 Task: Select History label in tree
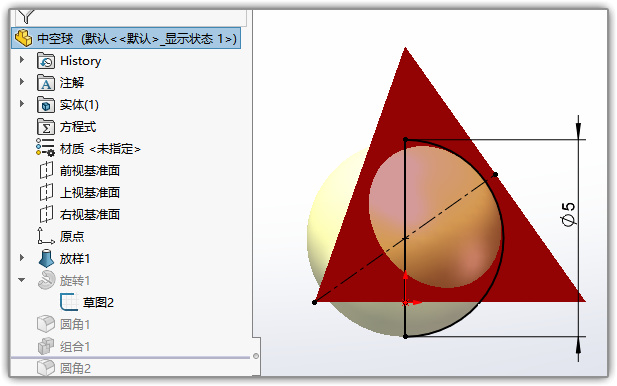[x=81, y=61]
